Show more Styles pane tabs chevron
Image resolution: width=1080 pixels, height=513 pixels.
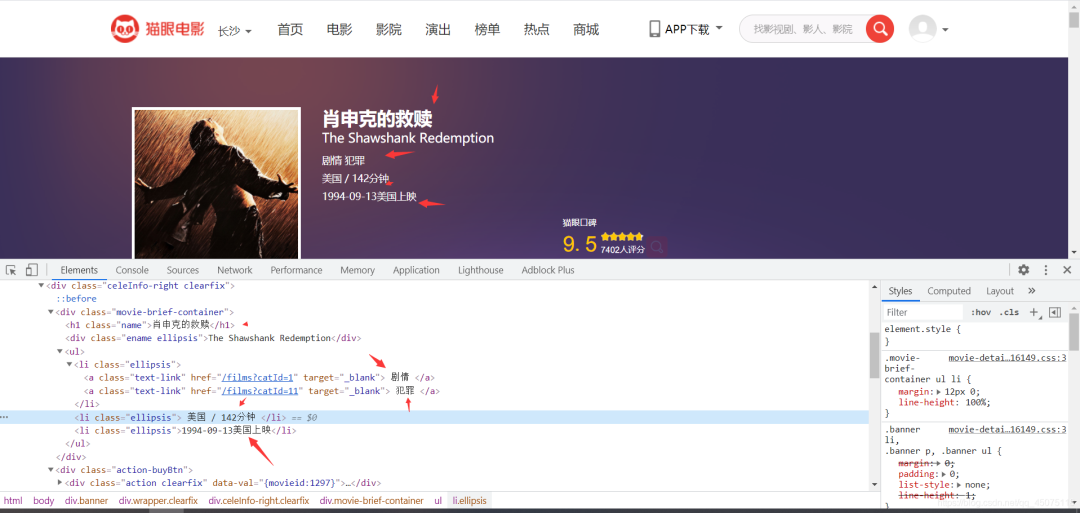point(1031,291)
